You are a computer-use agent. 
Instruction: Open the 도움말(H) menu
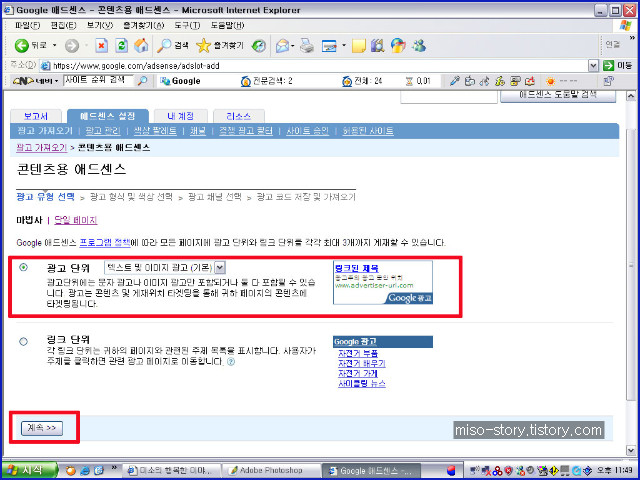coord(227,25)
